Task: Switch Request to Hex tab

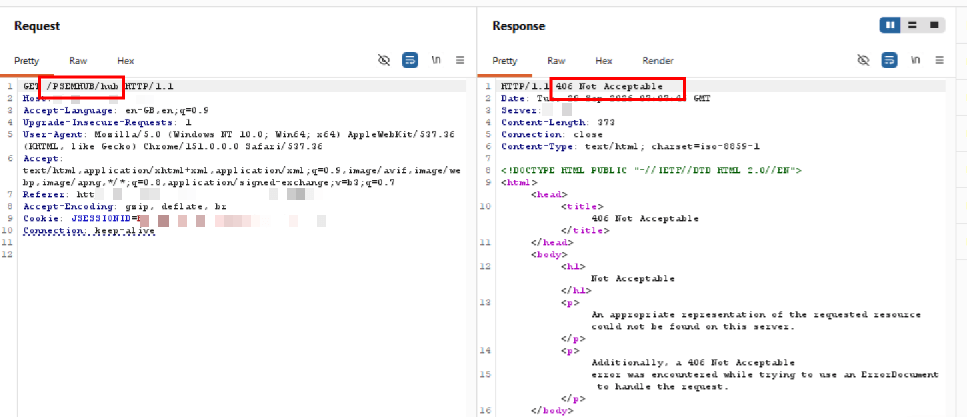Action: click(x=126, y=61)
